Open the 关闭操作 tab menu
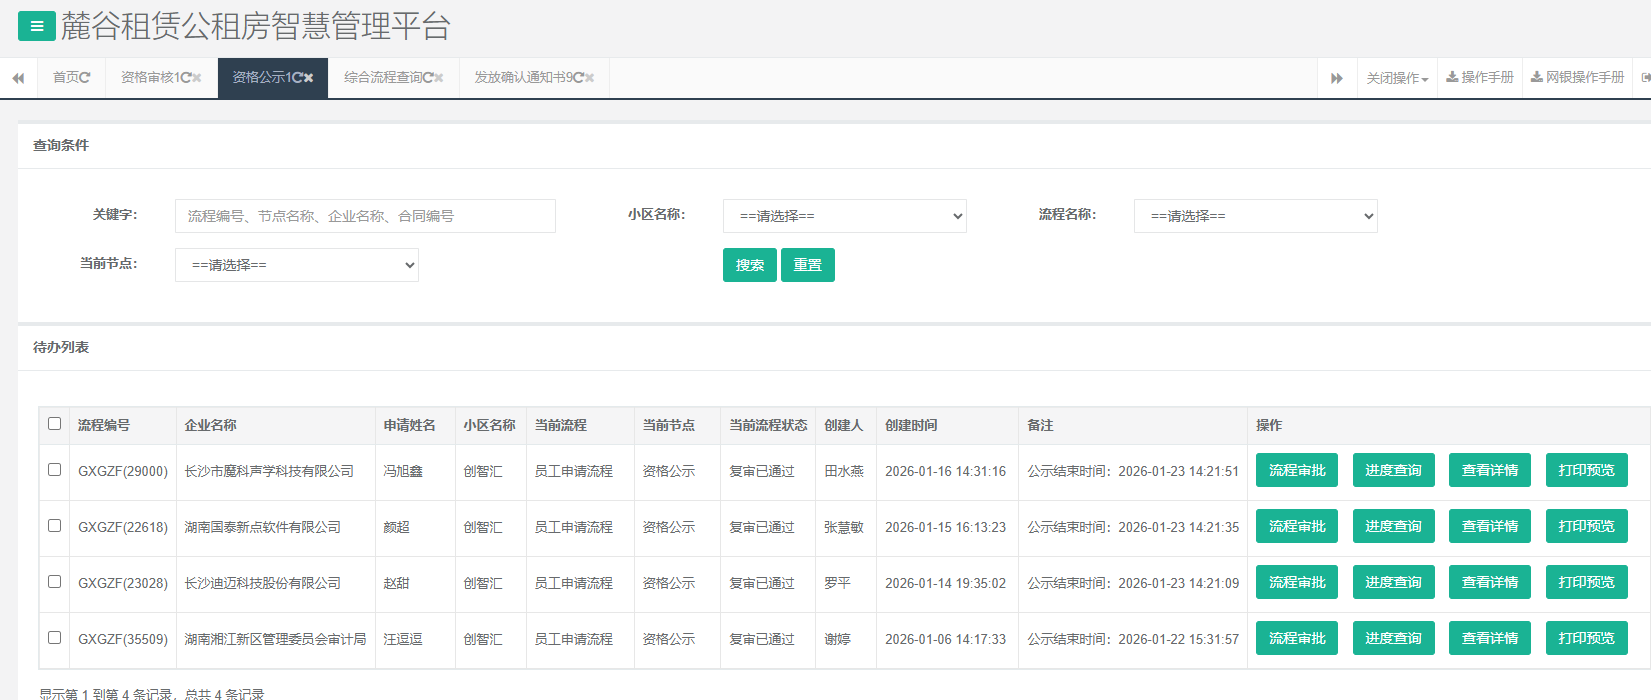The height and width of the screenshot is (700, 1651). [x=1397, y=78]
